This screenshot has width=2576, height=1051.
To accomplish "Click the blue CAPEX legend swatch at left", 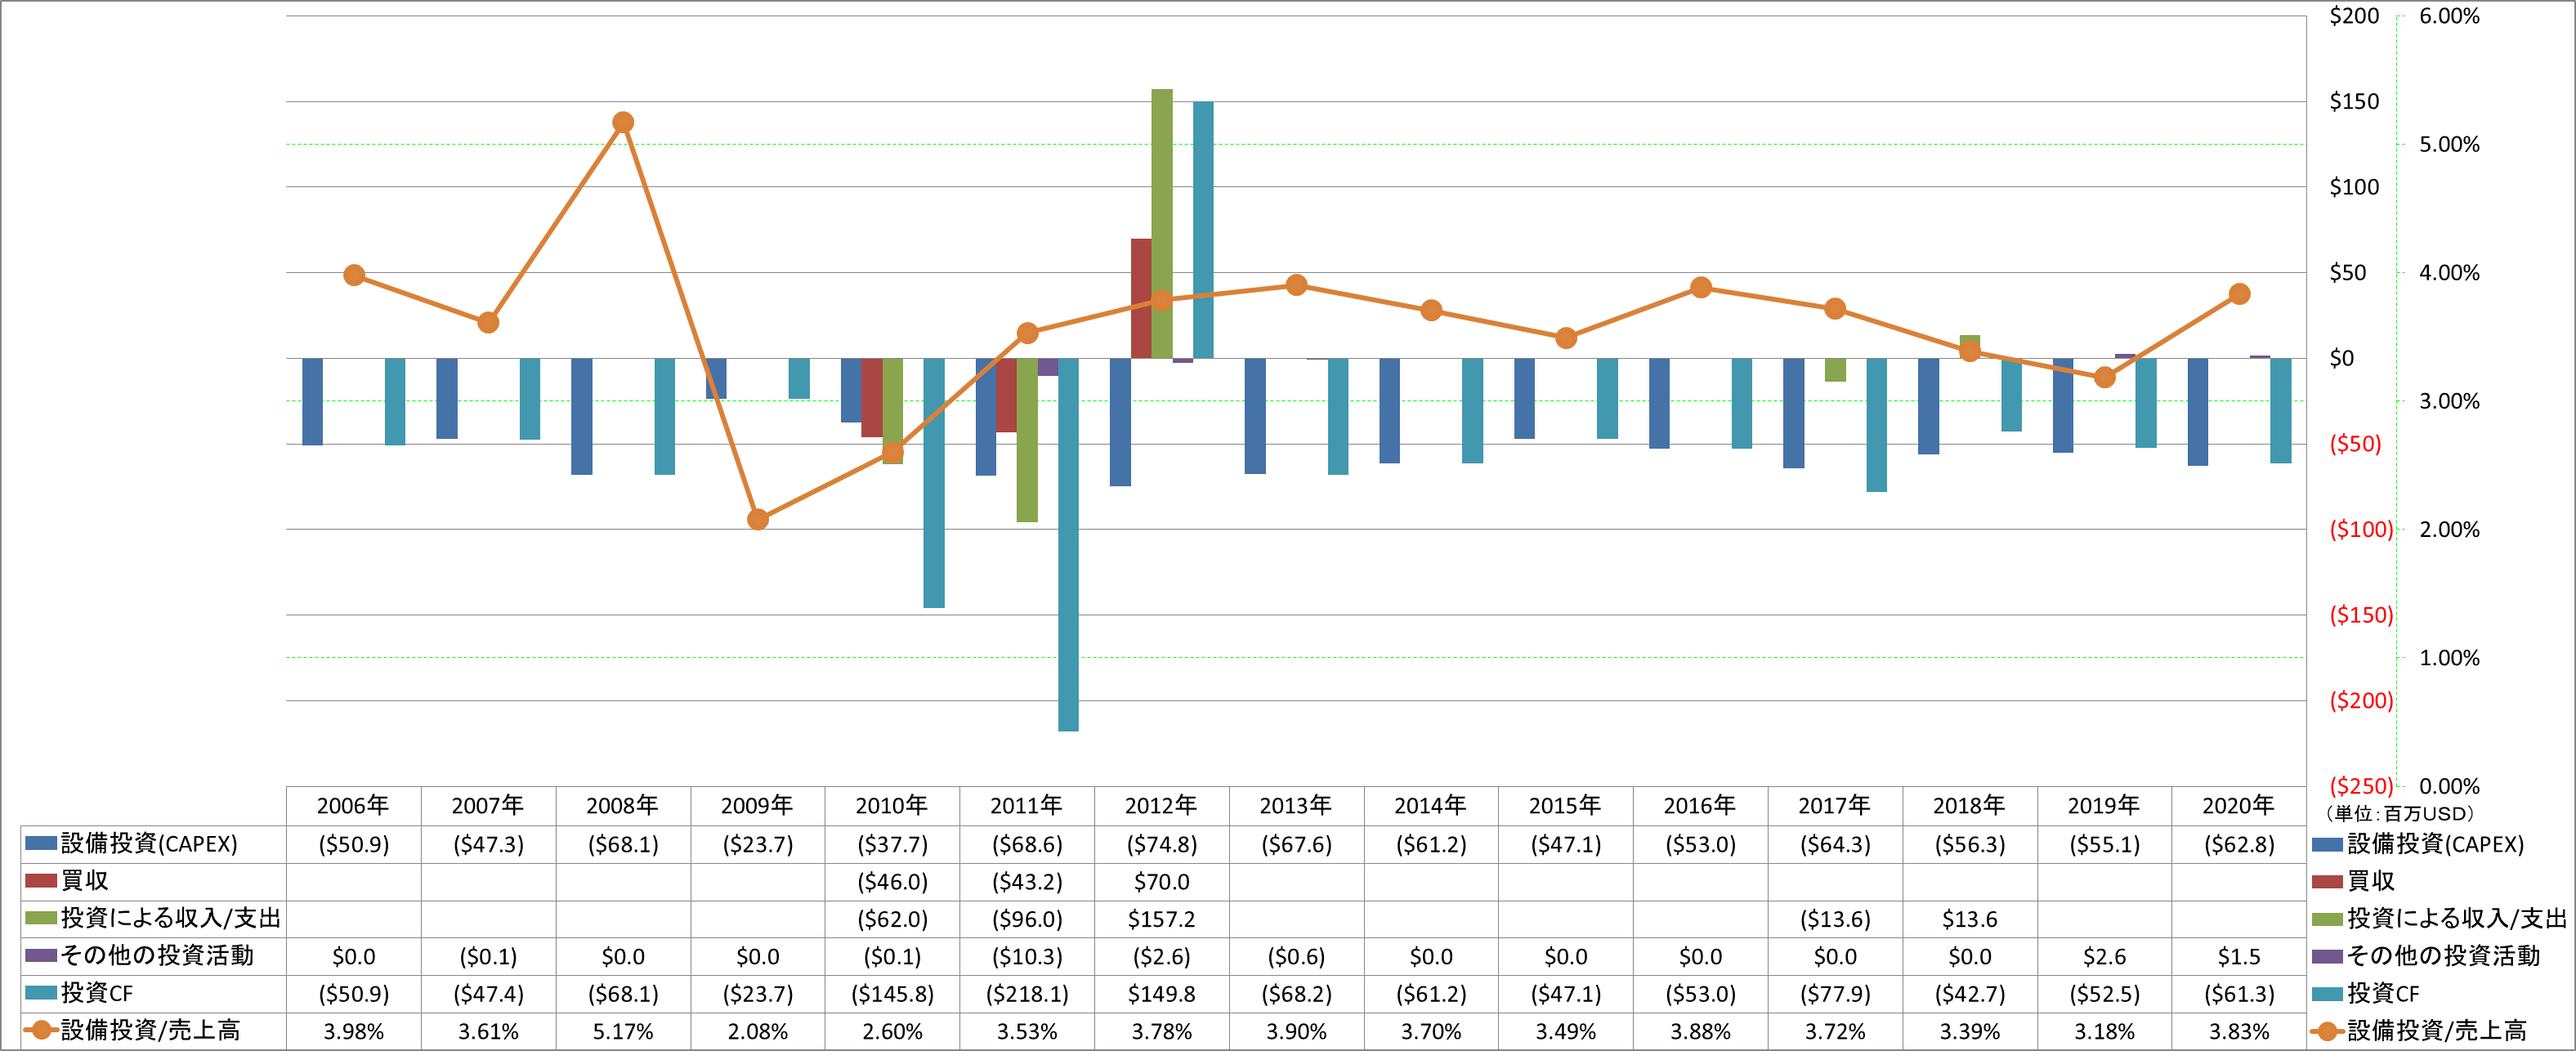I will tap(41, 843).
